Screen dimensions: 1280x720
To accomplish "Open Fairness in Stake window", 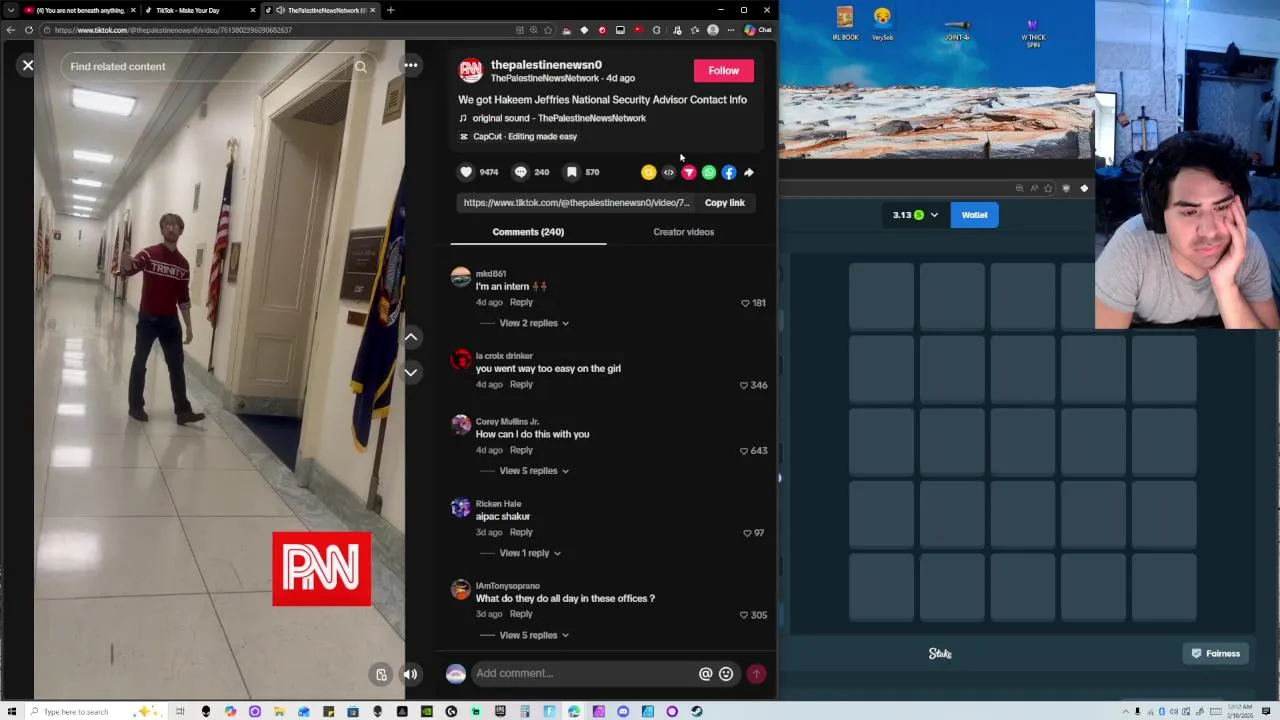I will point(1215,654).
